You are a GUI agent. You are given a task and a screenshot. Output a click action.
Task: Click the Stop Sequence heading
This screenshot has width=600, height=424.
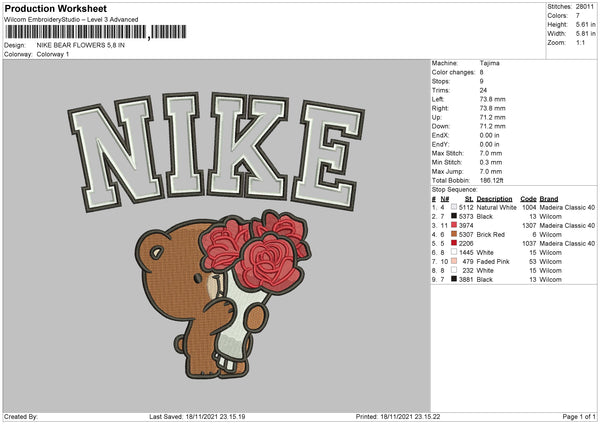(x=455, y=190)
